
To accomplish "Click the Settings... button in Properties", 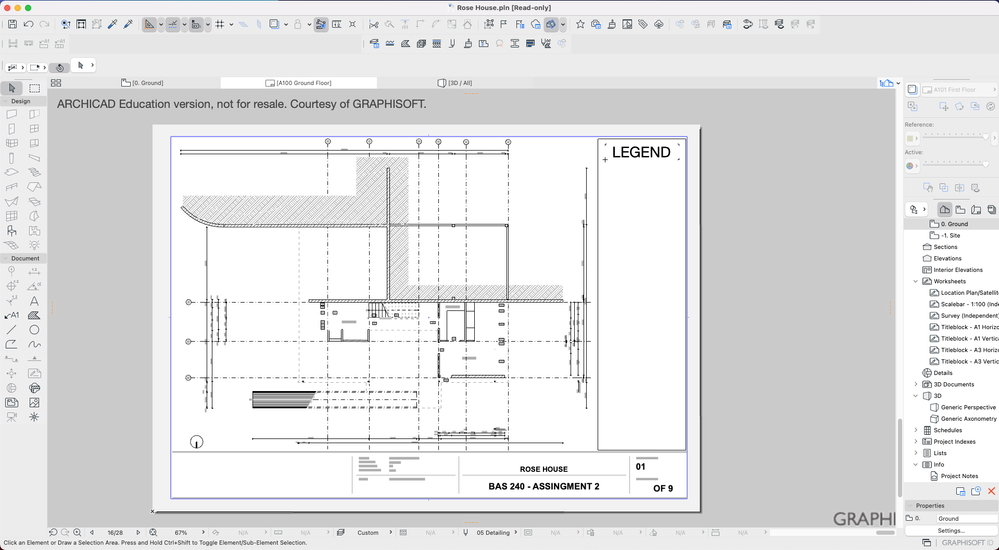I will [x=951, y=531].
